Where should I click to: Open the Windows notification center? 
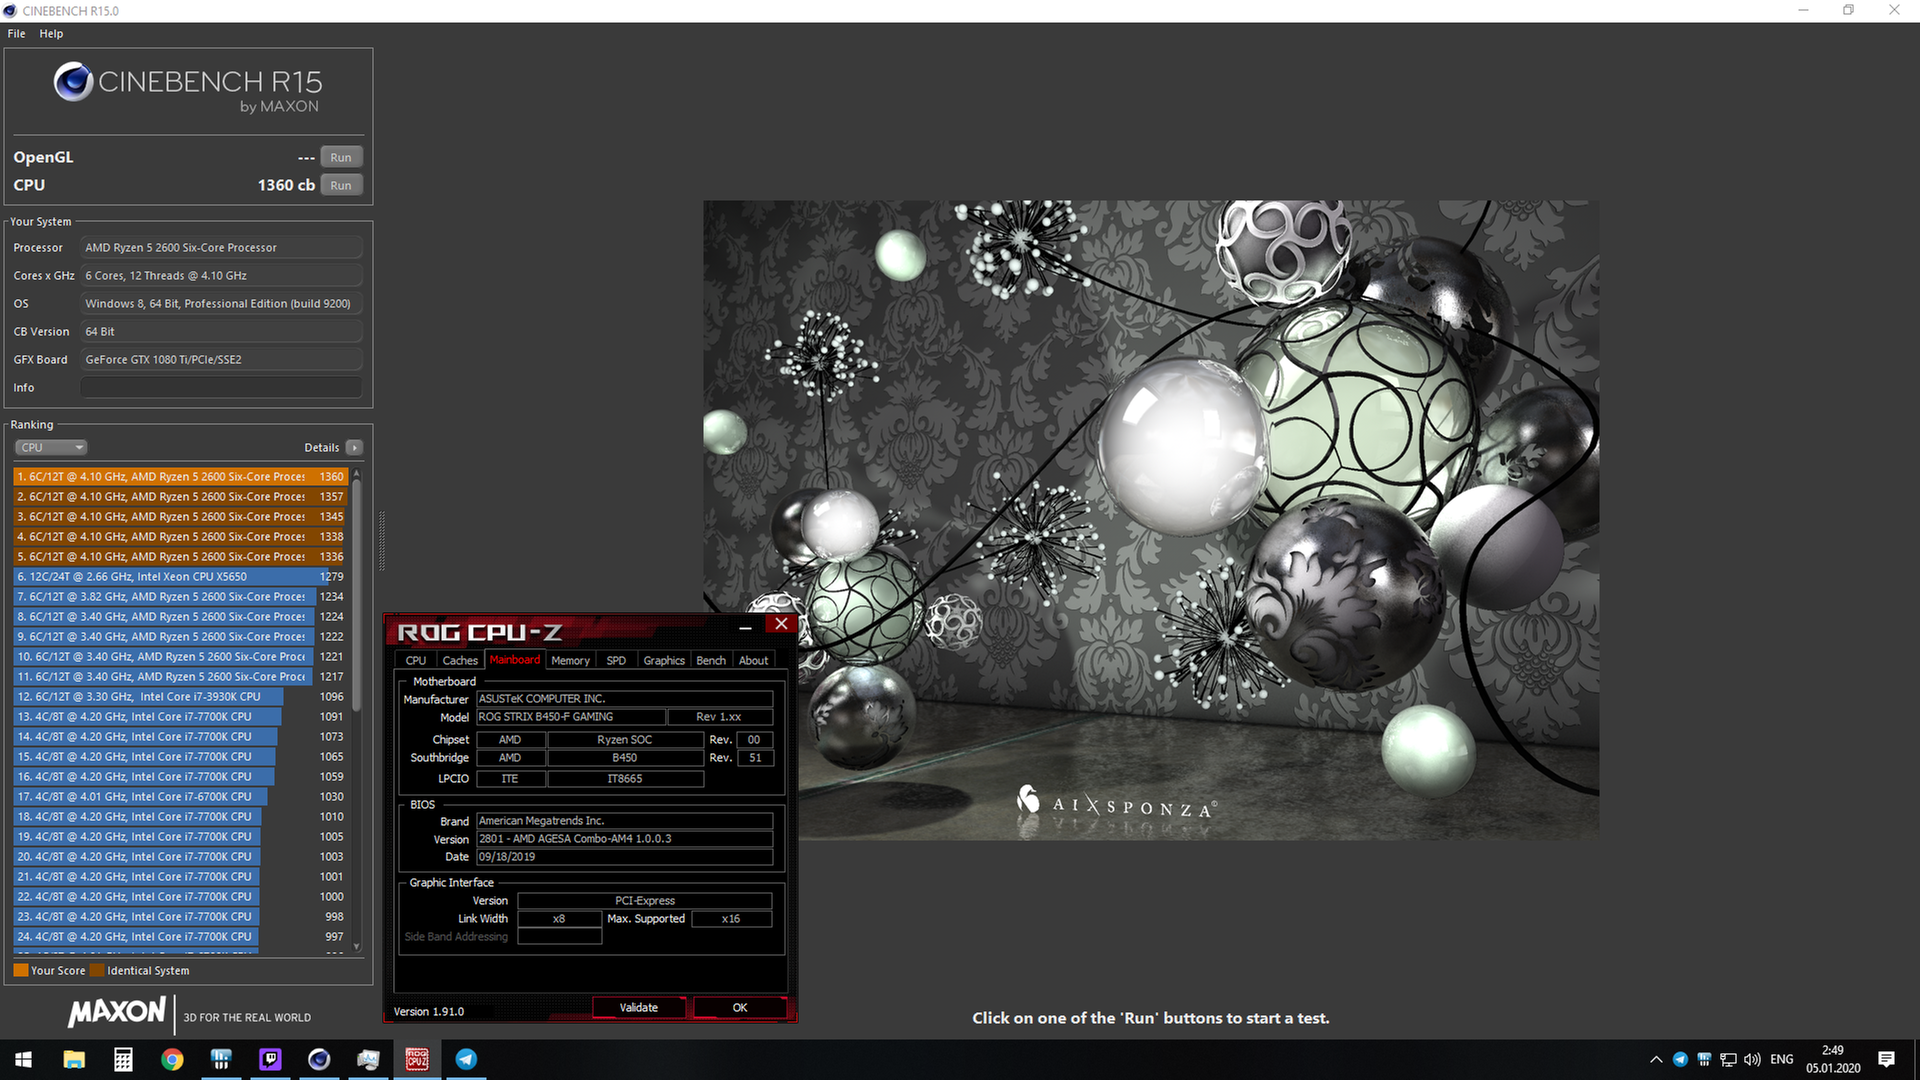point(1886,1059)
